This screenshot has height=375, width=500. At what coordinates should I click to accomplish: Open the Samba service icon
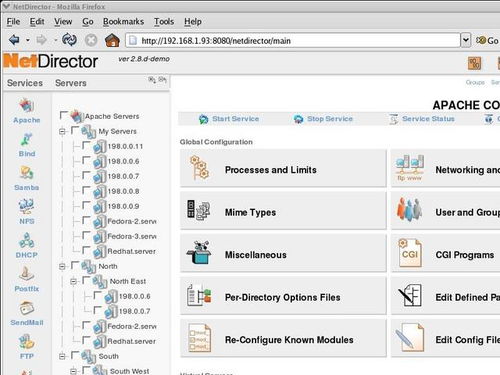26,173
